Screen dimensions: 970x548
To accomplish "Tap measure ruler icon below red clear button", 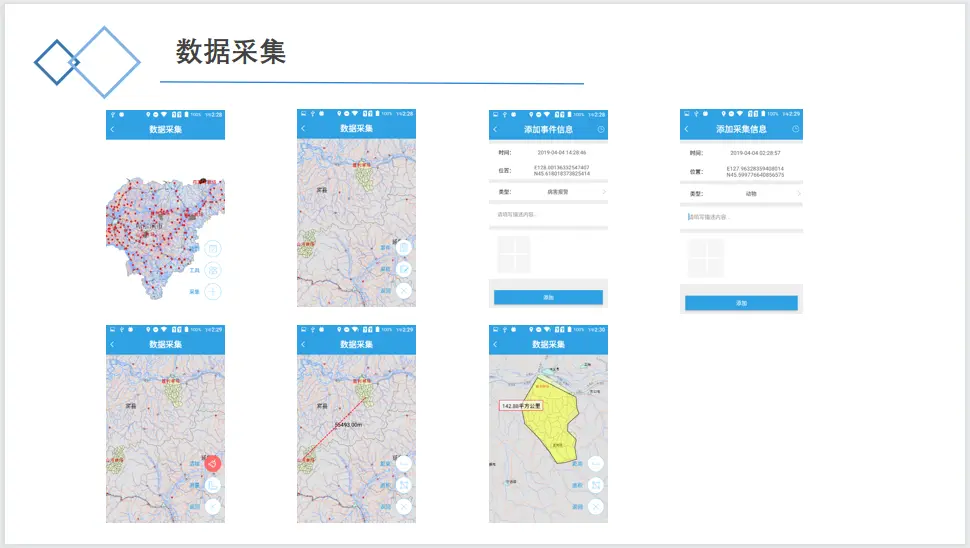I will pos(213,485).
